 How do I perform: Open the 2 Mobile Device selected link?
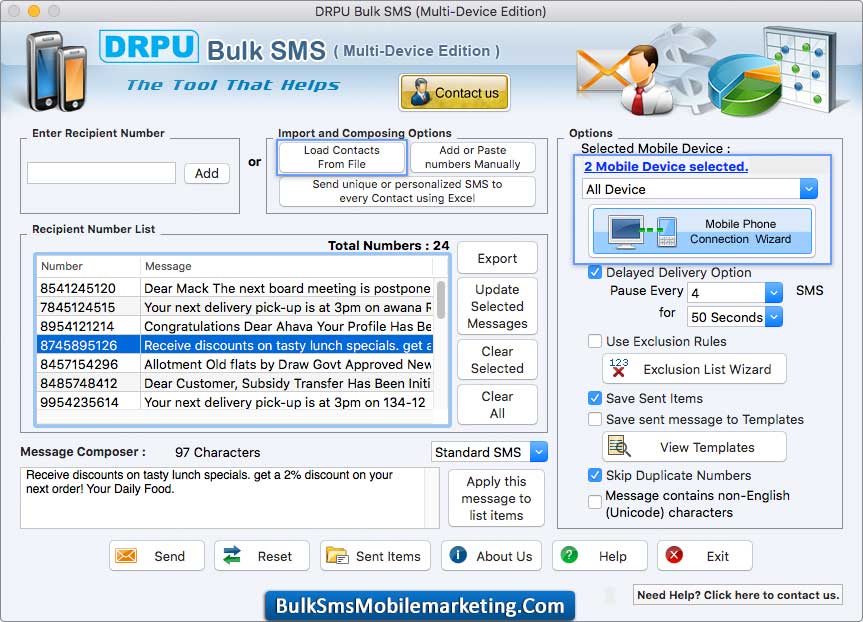point(666,166)
